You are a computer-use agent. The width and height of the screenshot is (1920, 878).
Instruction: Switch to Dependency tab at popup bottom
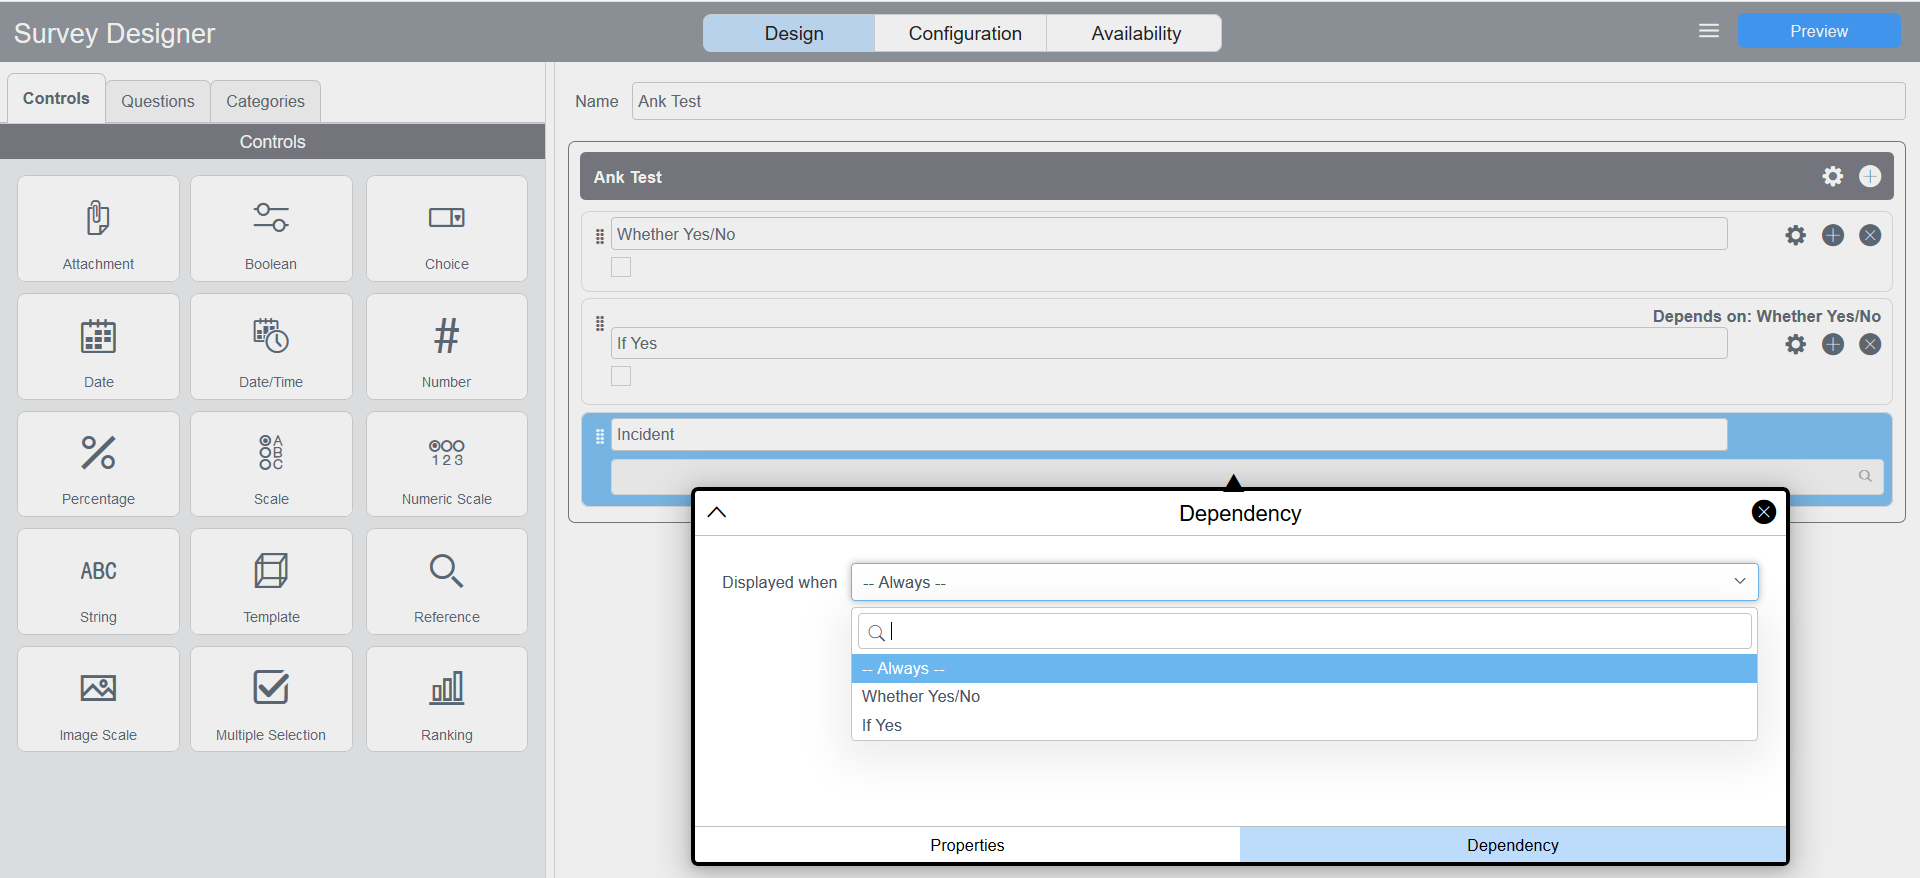(1512, 845)
